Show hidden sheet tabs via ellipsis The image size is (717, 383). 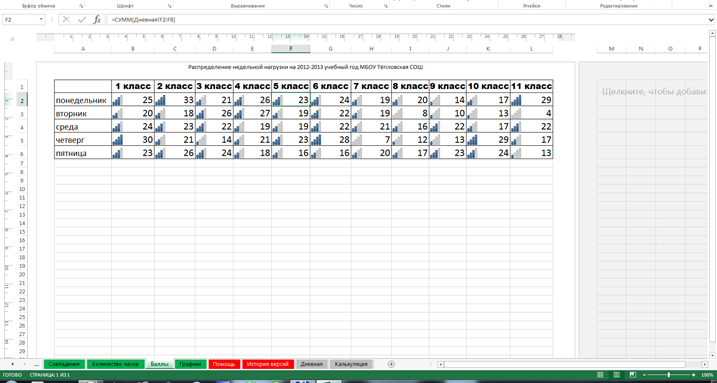37,364
